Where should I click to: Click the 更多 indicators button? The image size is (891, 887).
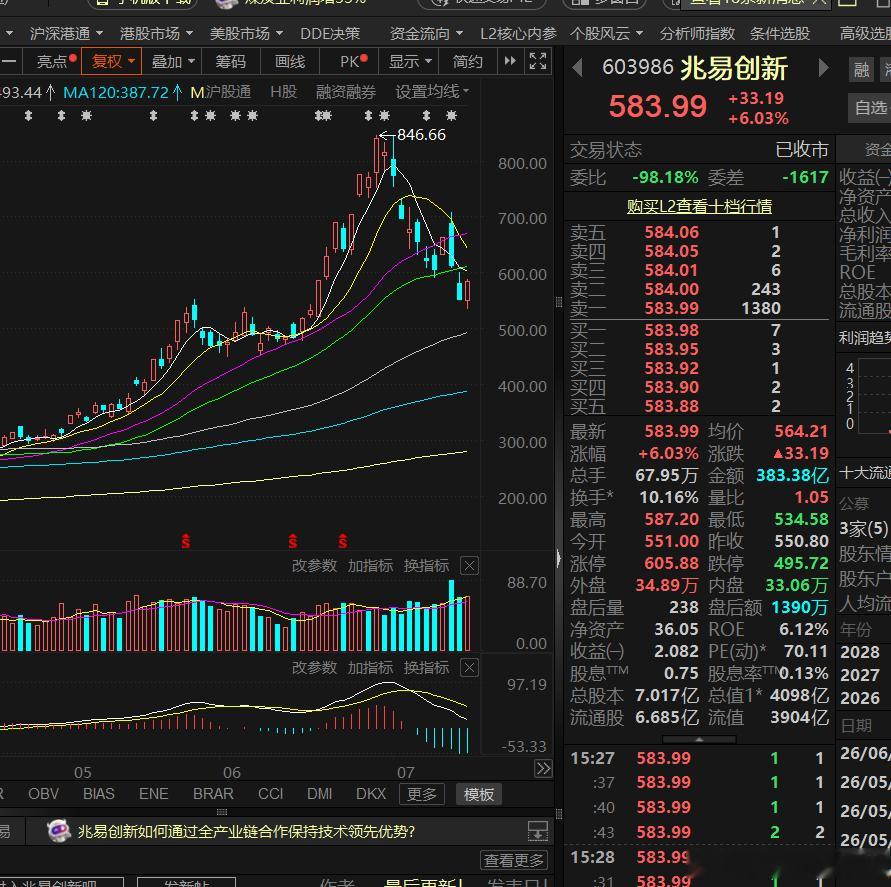point(422,794)
